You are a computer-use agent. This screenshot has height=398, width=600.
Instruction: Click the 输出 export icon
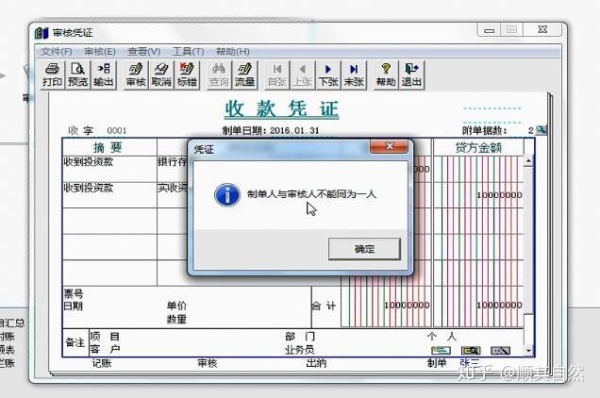click(x=103, y=75)
